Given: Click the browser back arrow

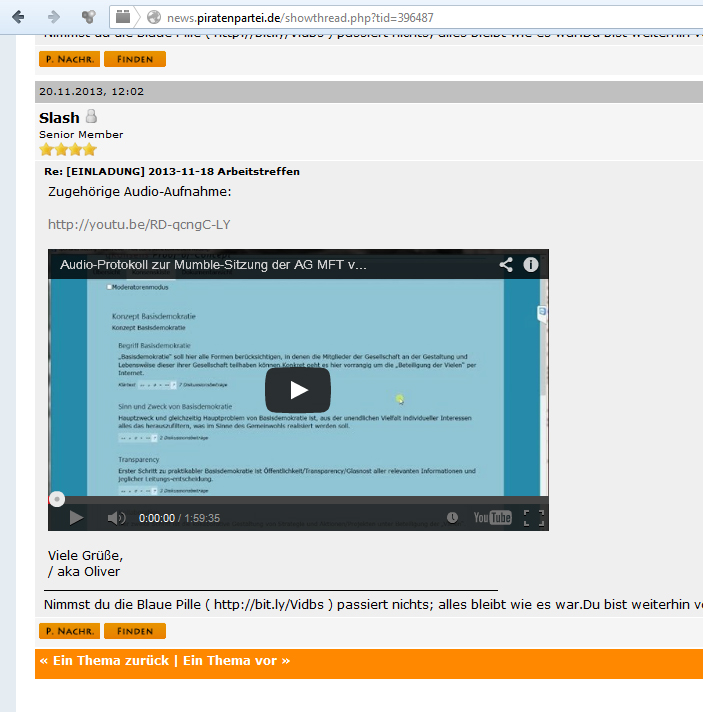Looking at the screenshot, I should click(18, 17).
